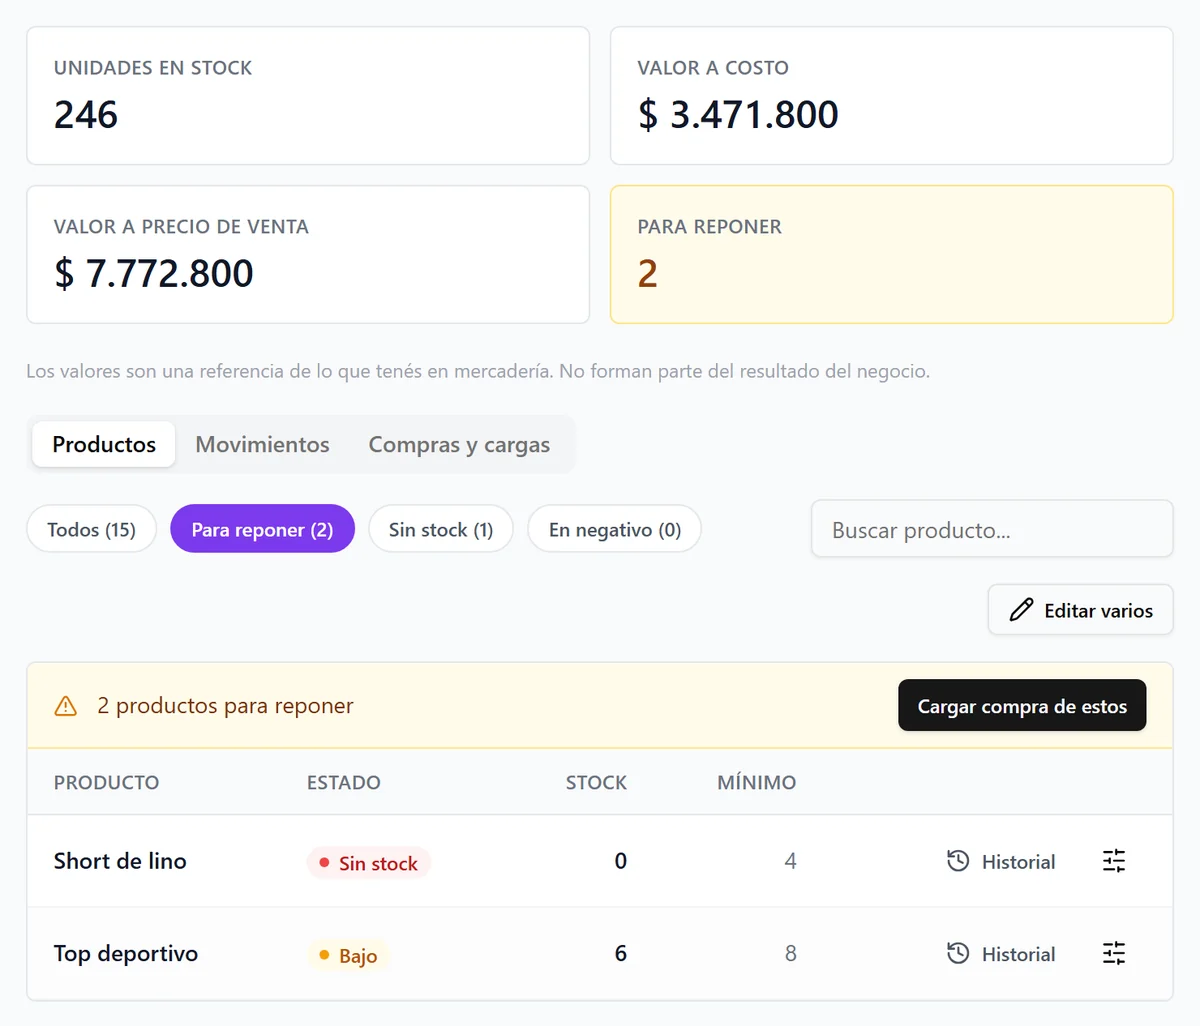This screenshot has width=1200, height=1026.
Task: Click minimum value 4 for Short de lino
Action: click(791, 861)
